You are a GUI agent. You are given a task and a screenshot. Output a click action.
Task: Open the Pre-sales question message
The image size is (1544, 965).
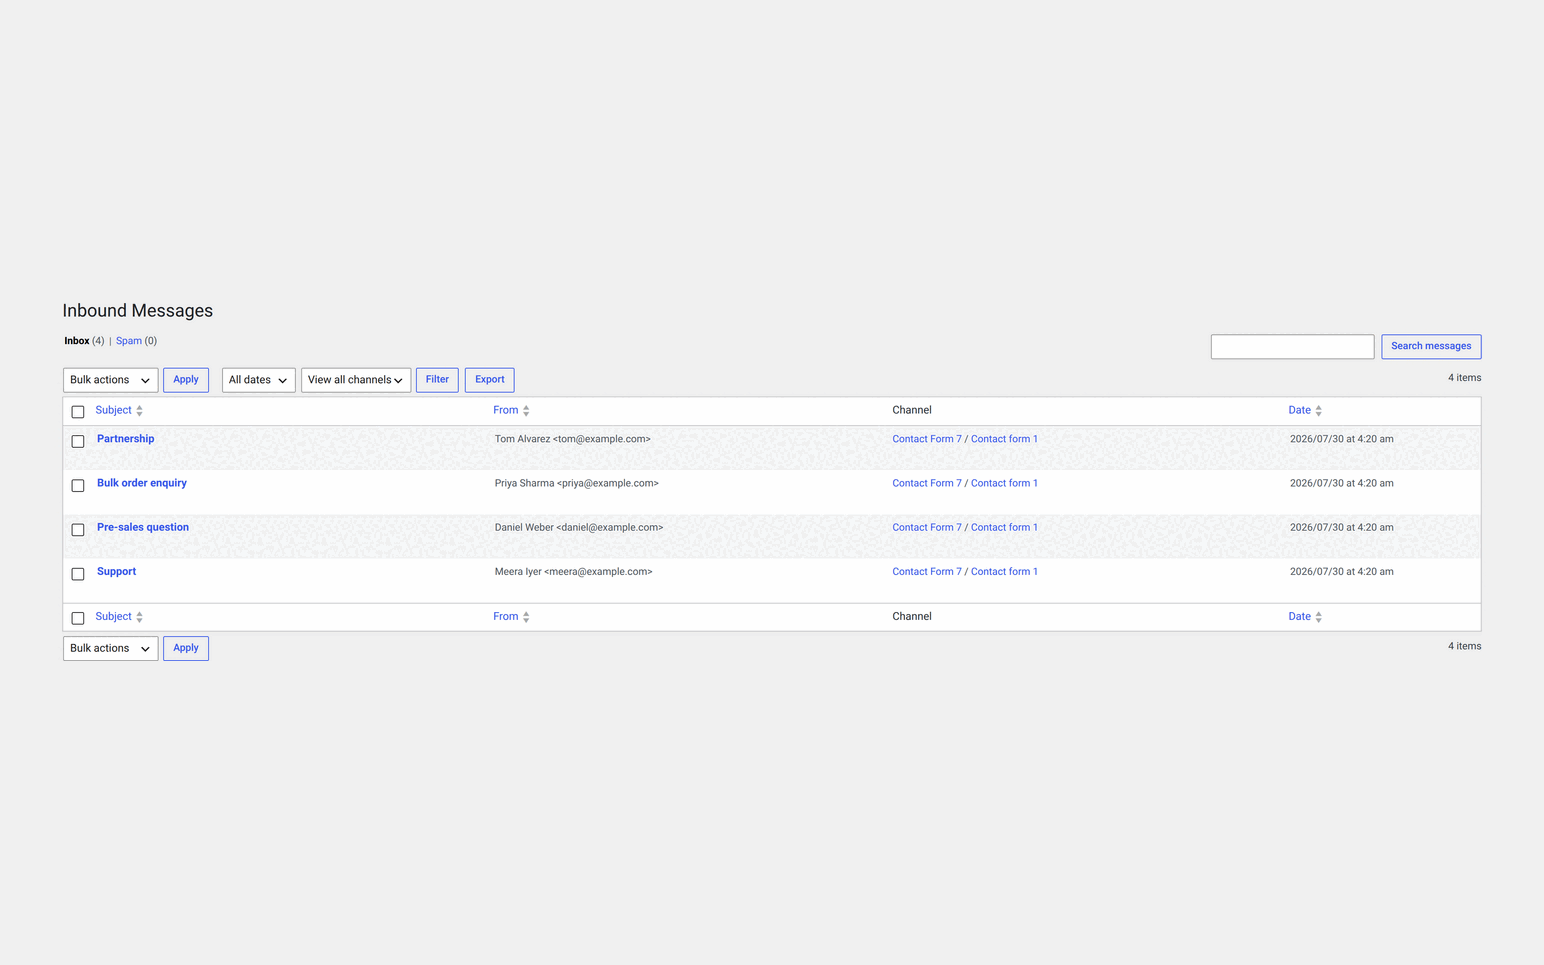(143, 527)
